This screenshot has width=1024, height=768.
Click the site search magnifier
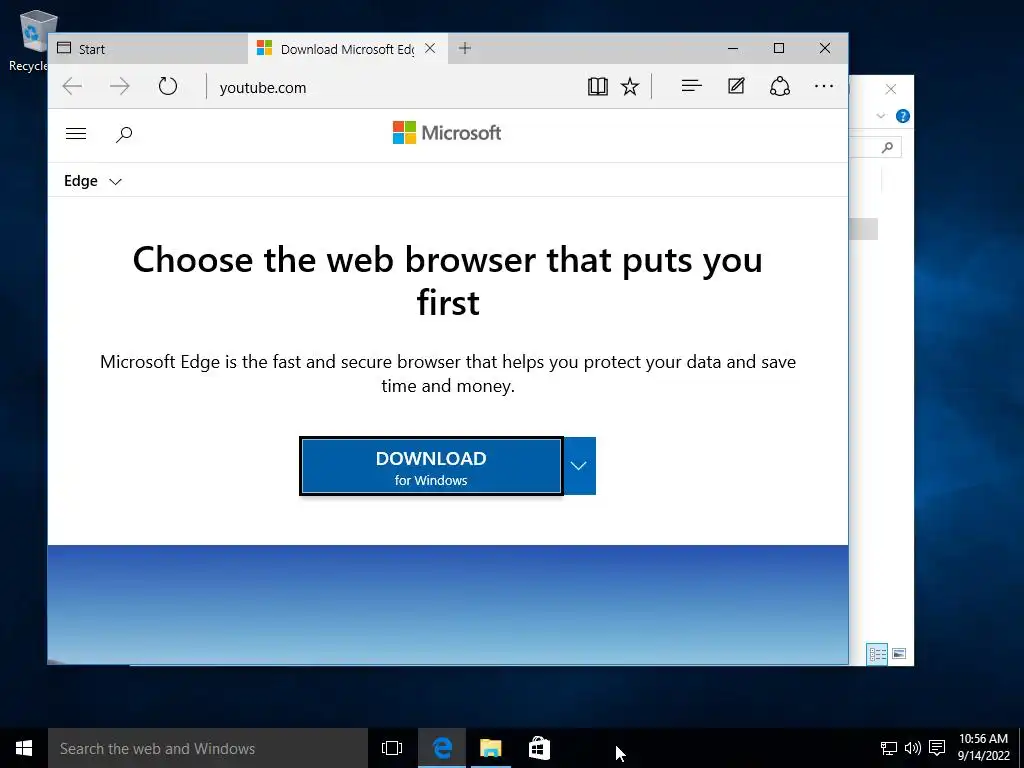tap(123, 135)
